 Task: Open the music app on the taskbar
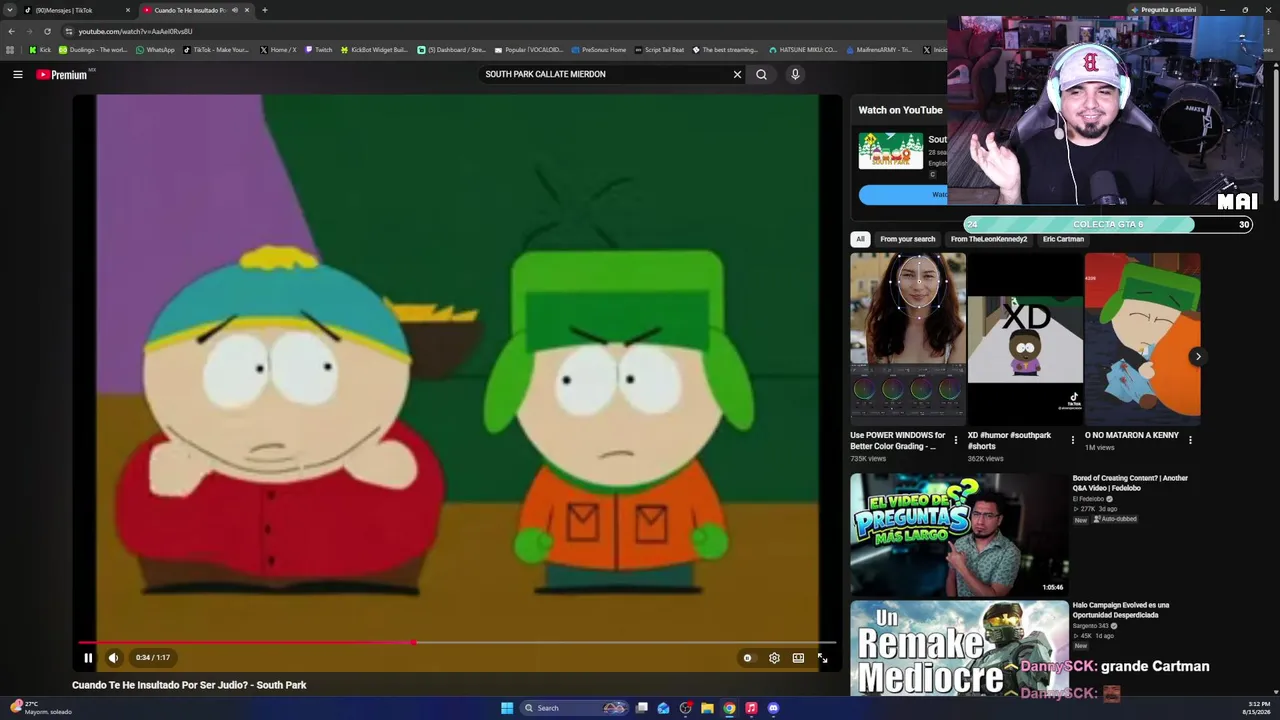(x=751, y=708)
